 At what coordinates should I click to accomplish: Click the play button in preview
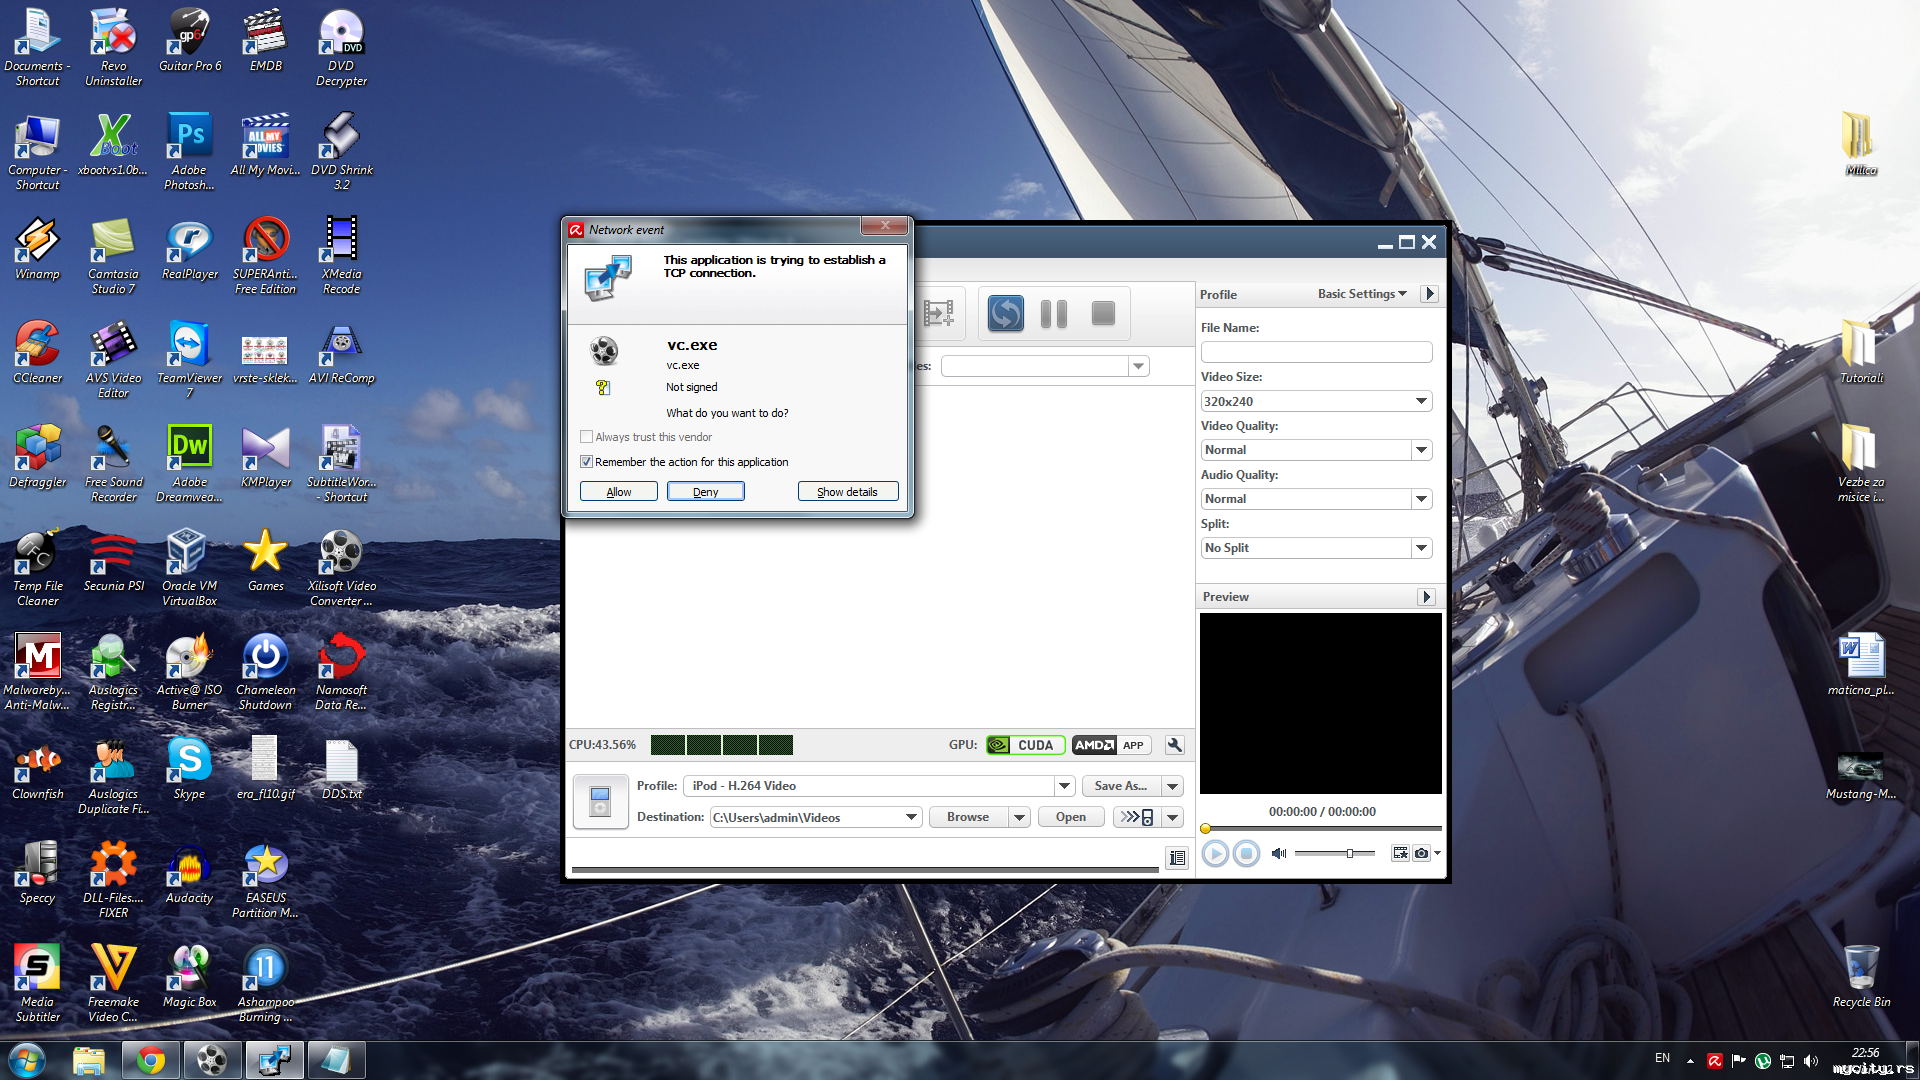(1215, 853)
